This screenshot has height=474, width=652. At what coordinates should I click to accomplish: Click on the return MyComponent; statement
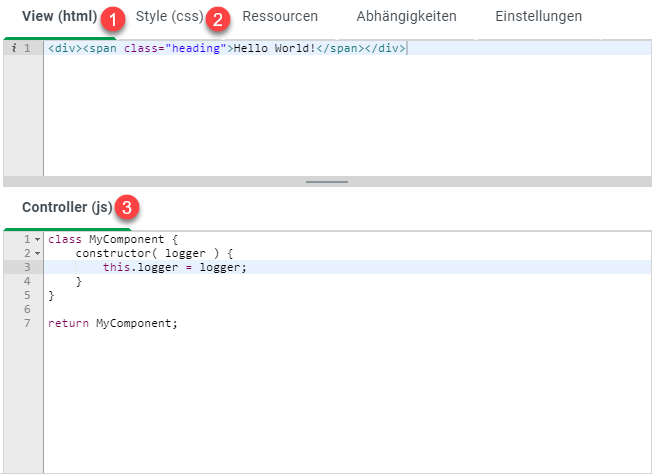tap(111, 324)
